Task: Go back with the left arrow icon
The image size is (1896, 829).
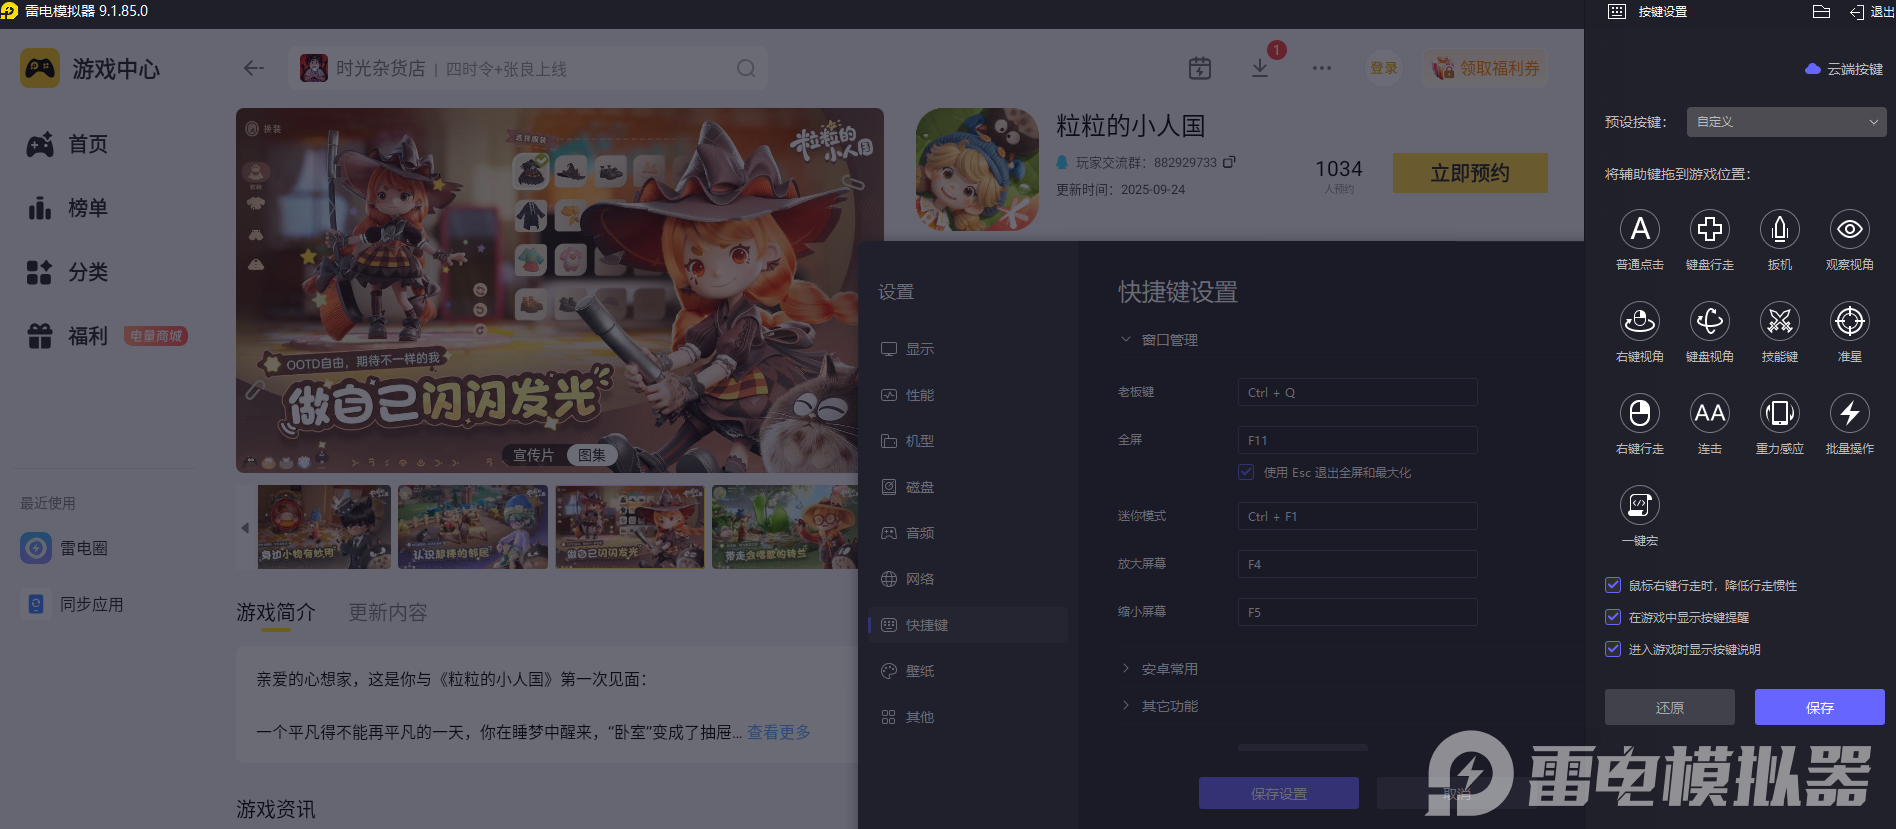Action: (x=254, y=68)
